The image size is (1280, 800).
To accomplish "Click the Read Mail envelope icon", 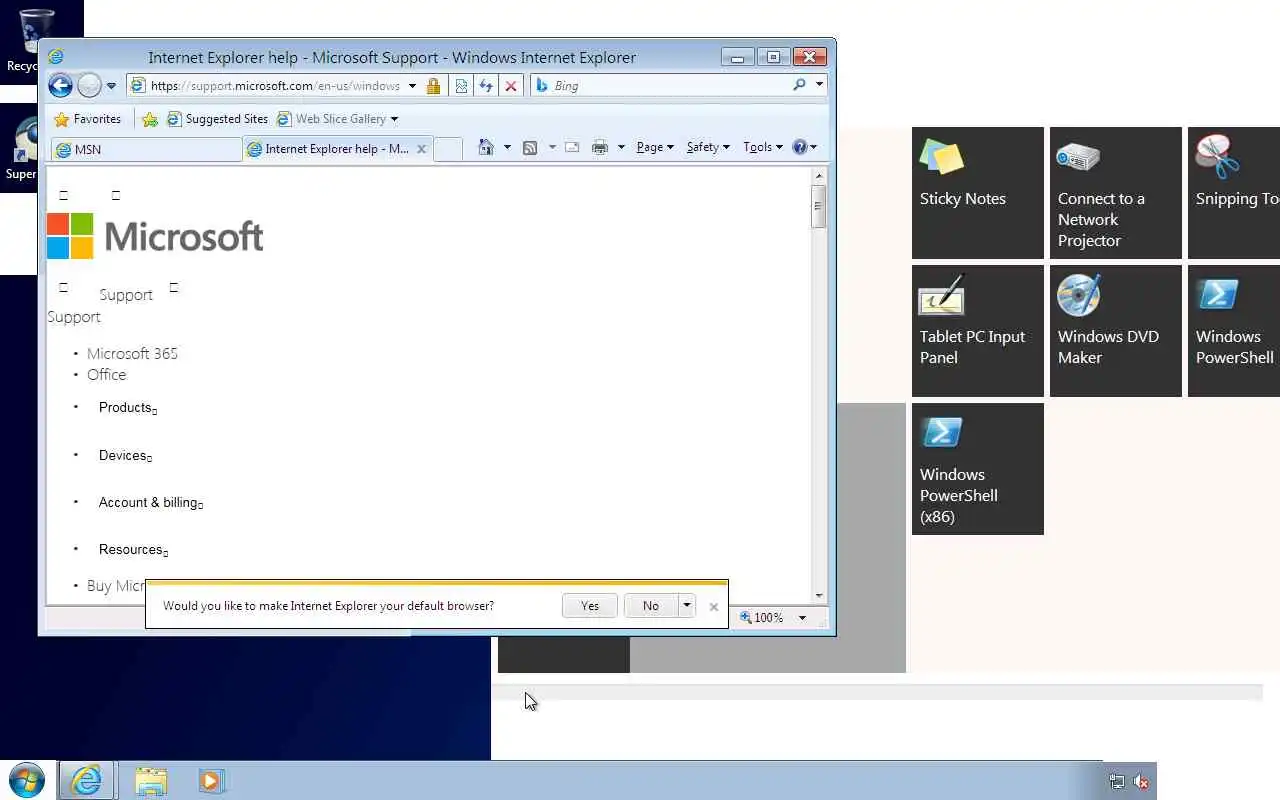I will 572,147.
